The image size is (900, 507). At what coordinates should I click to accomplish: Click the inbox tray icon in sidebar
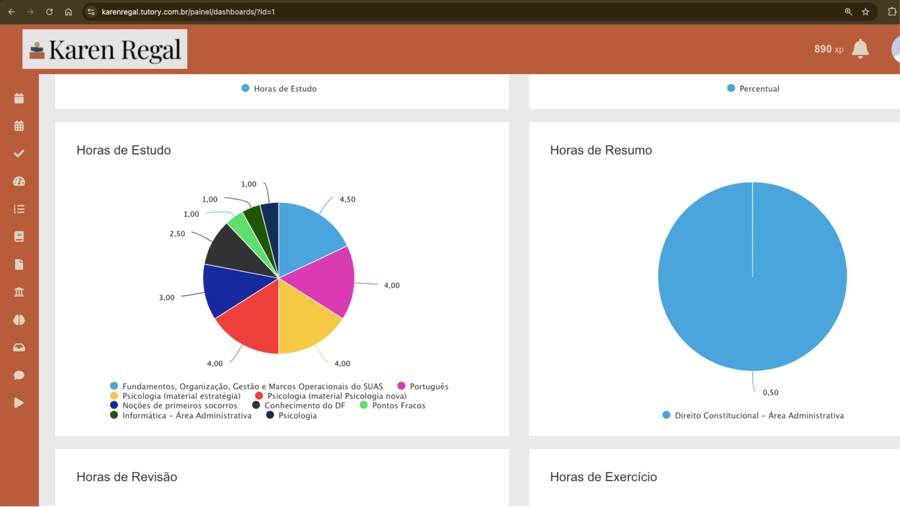(19, 347)
